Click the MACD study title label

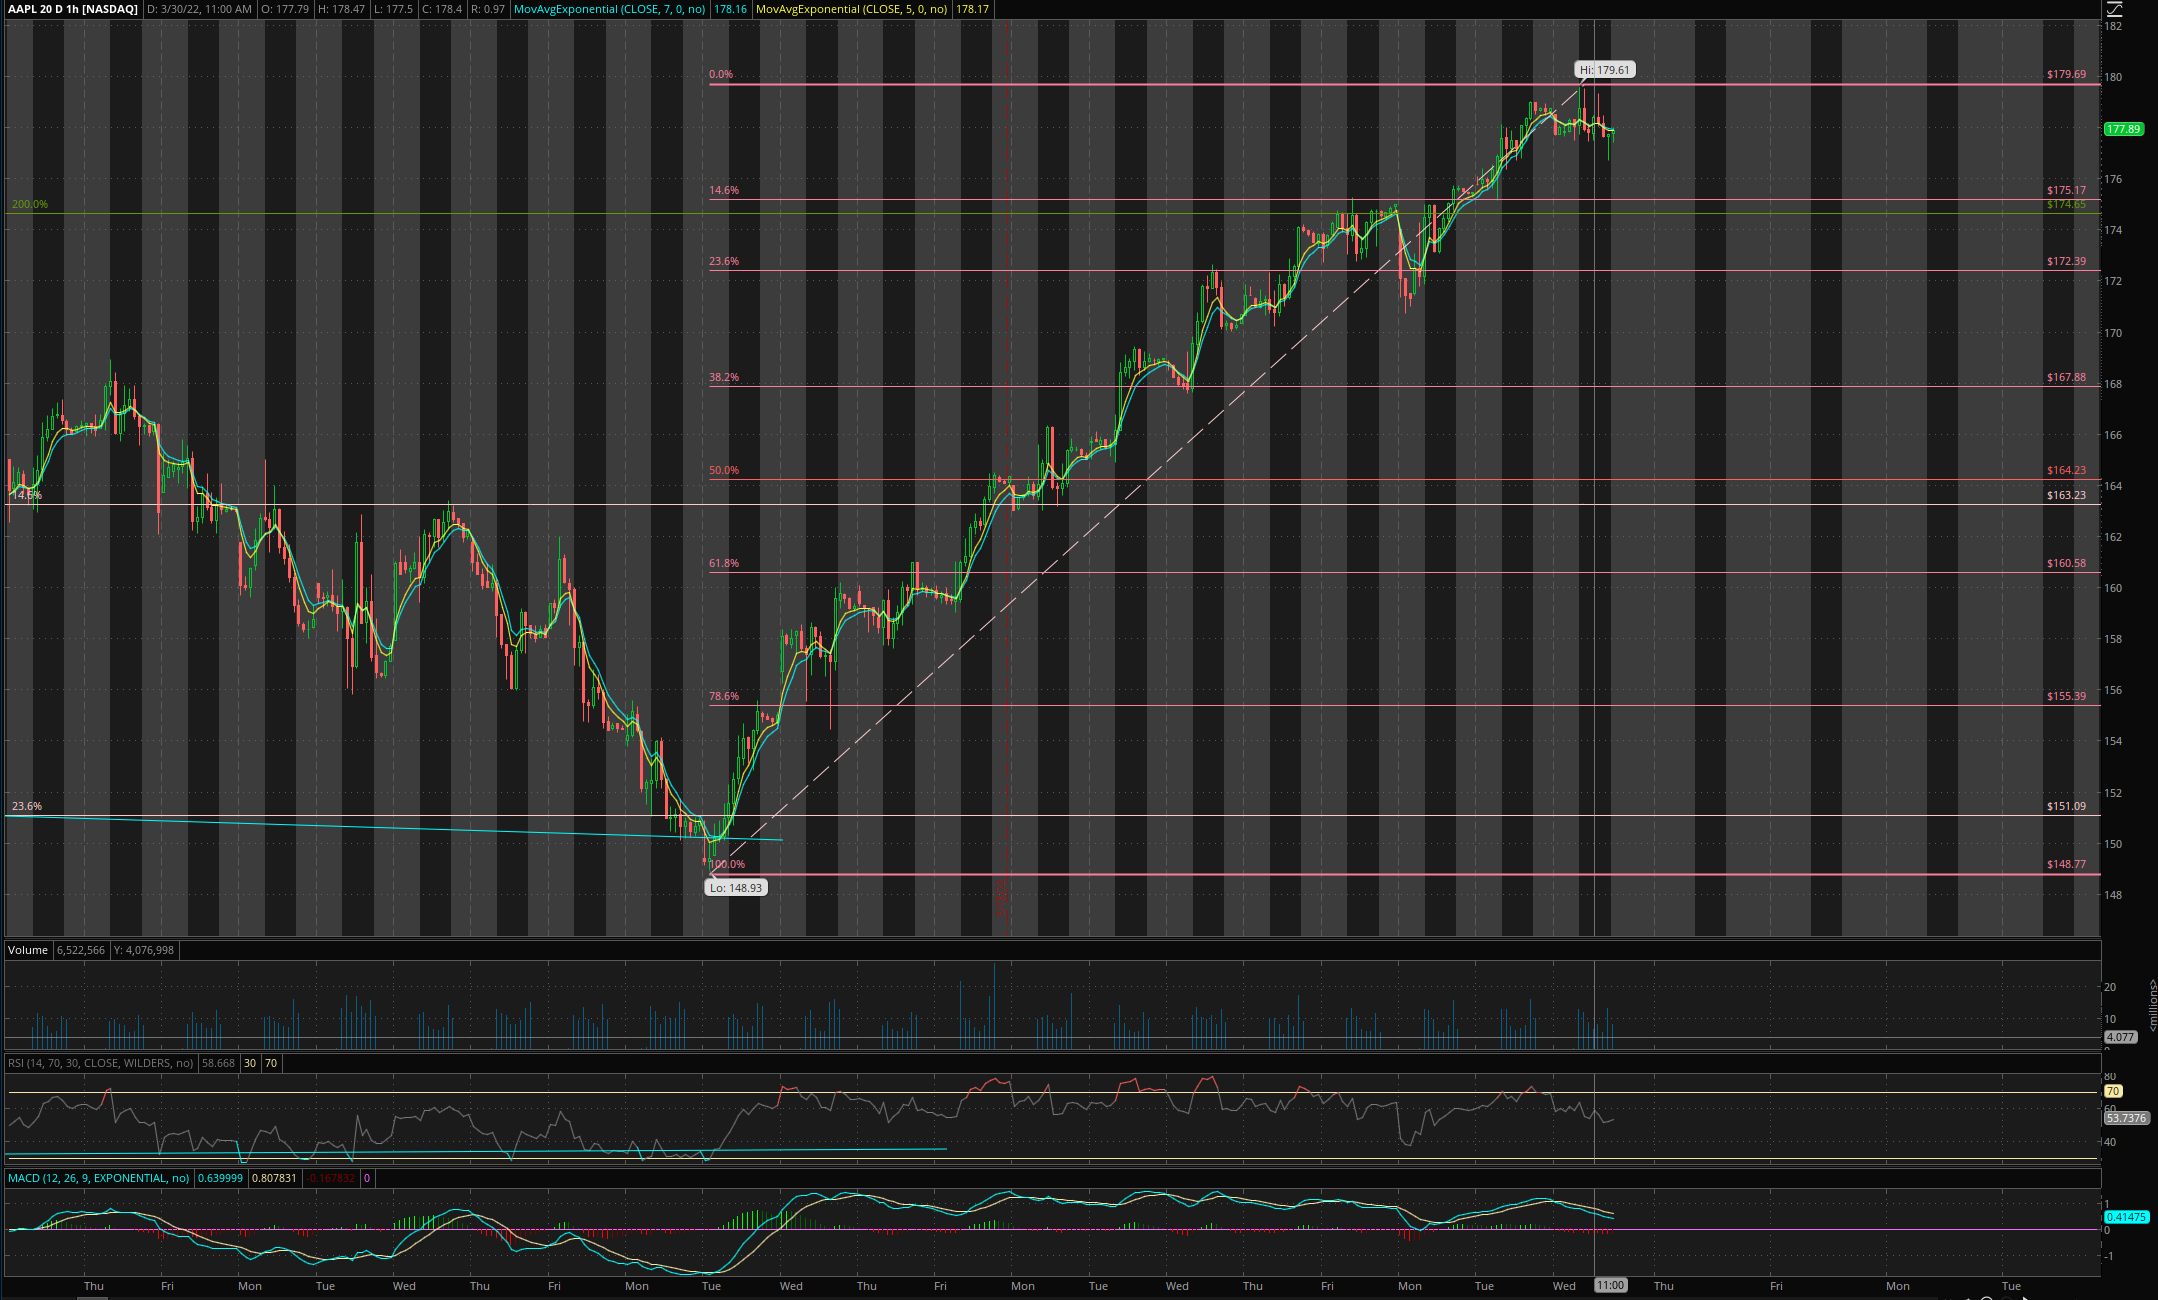pyautogui.click(x=98, y=1178)
